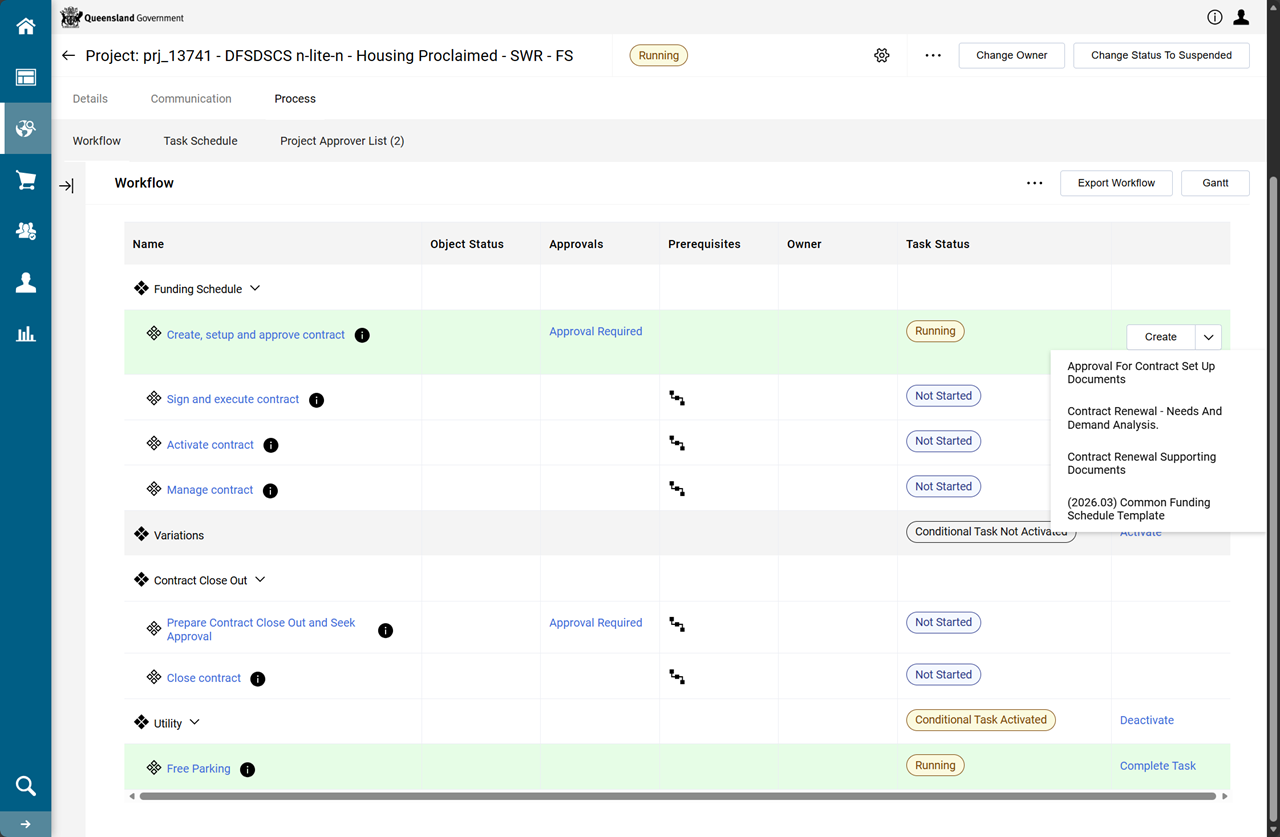Click prerequisites icon for Sign and execute contract

click(677, 398)
